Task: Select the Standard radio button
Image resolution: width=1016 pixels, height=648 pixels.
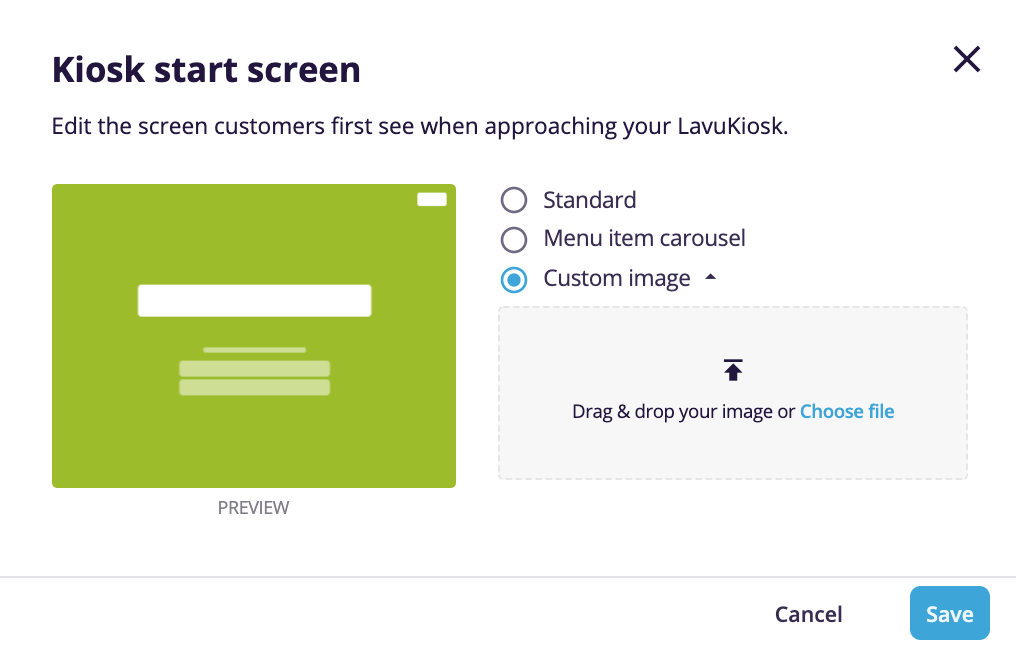Action: (x=513, y=200)
